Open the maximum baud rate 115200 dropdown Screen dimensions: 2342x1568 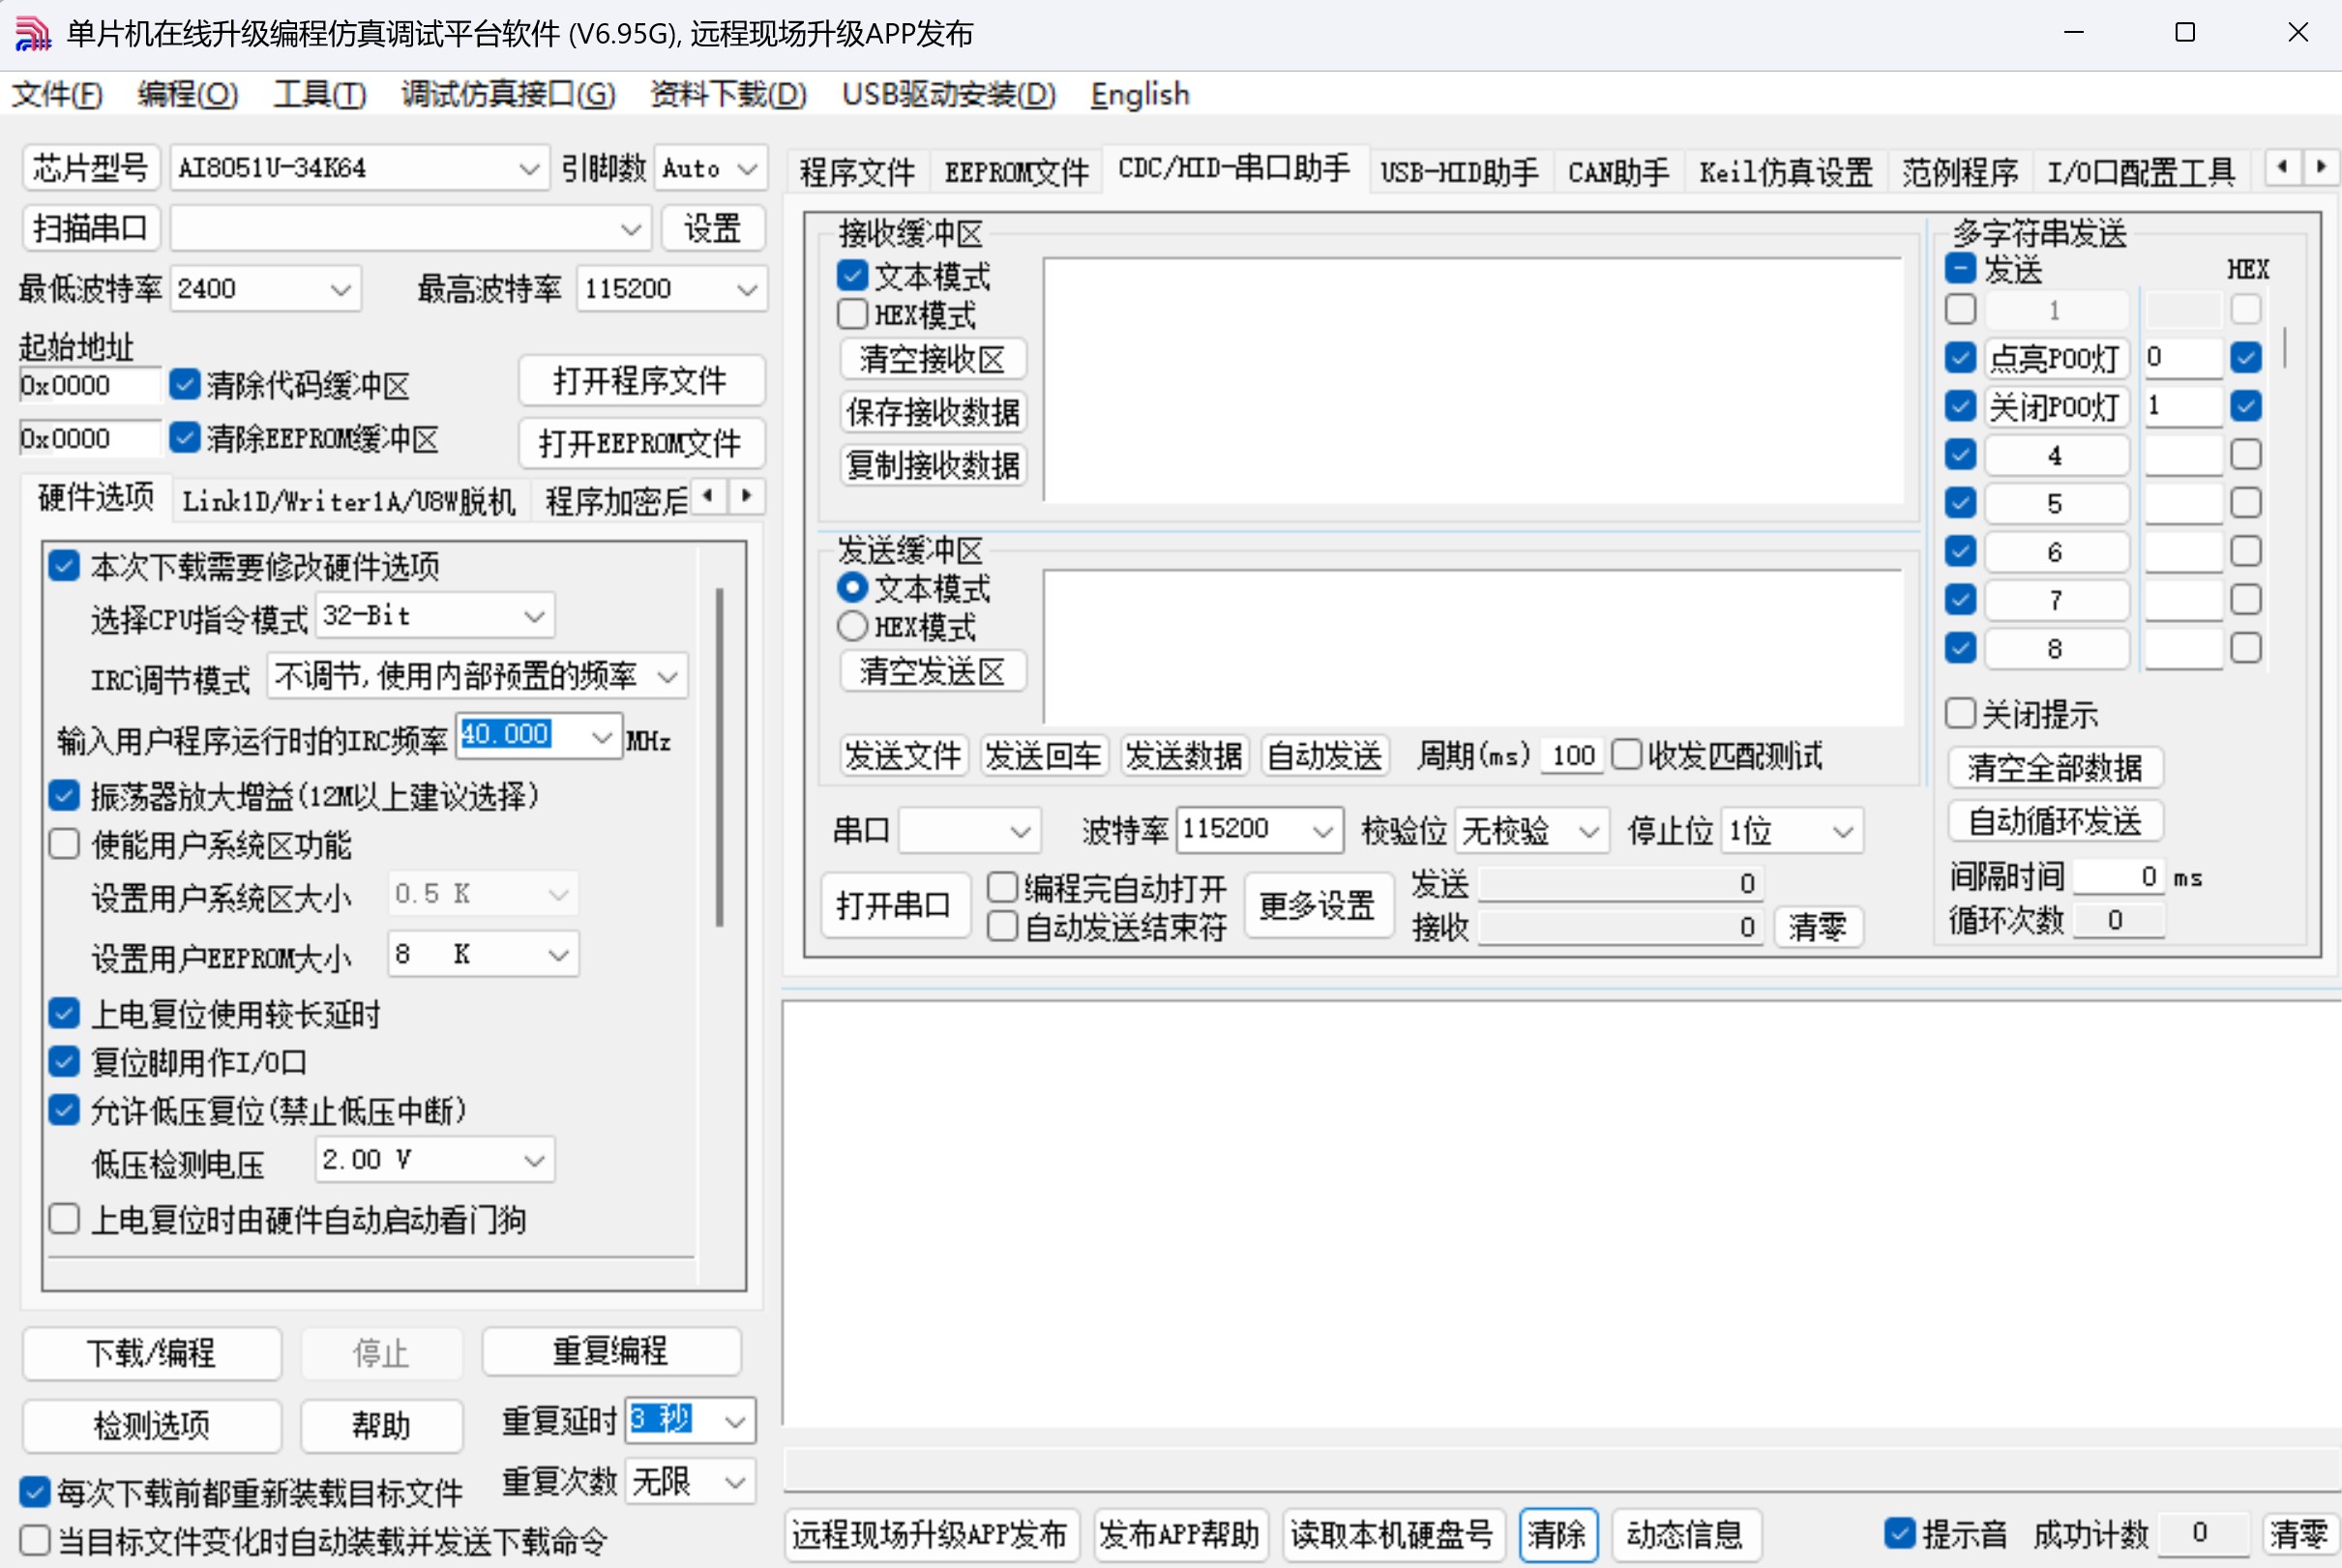point(746,290)
